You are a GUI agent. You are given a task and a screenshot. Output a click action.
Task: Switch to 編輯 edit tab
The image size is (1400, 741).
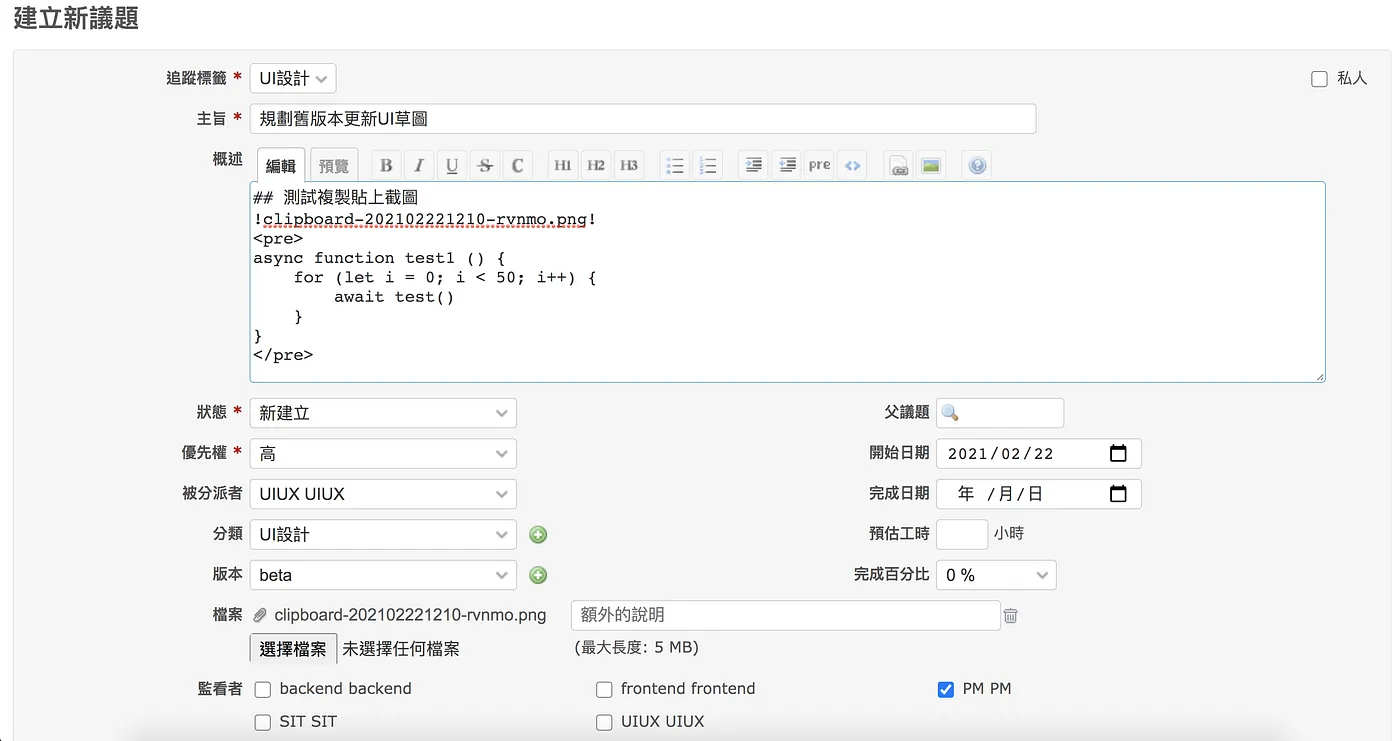point(281,166)
